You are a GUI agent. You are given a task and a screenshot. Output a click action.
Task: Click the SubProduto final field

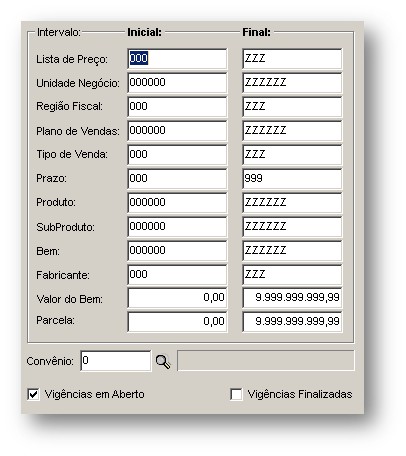[292, 227]
